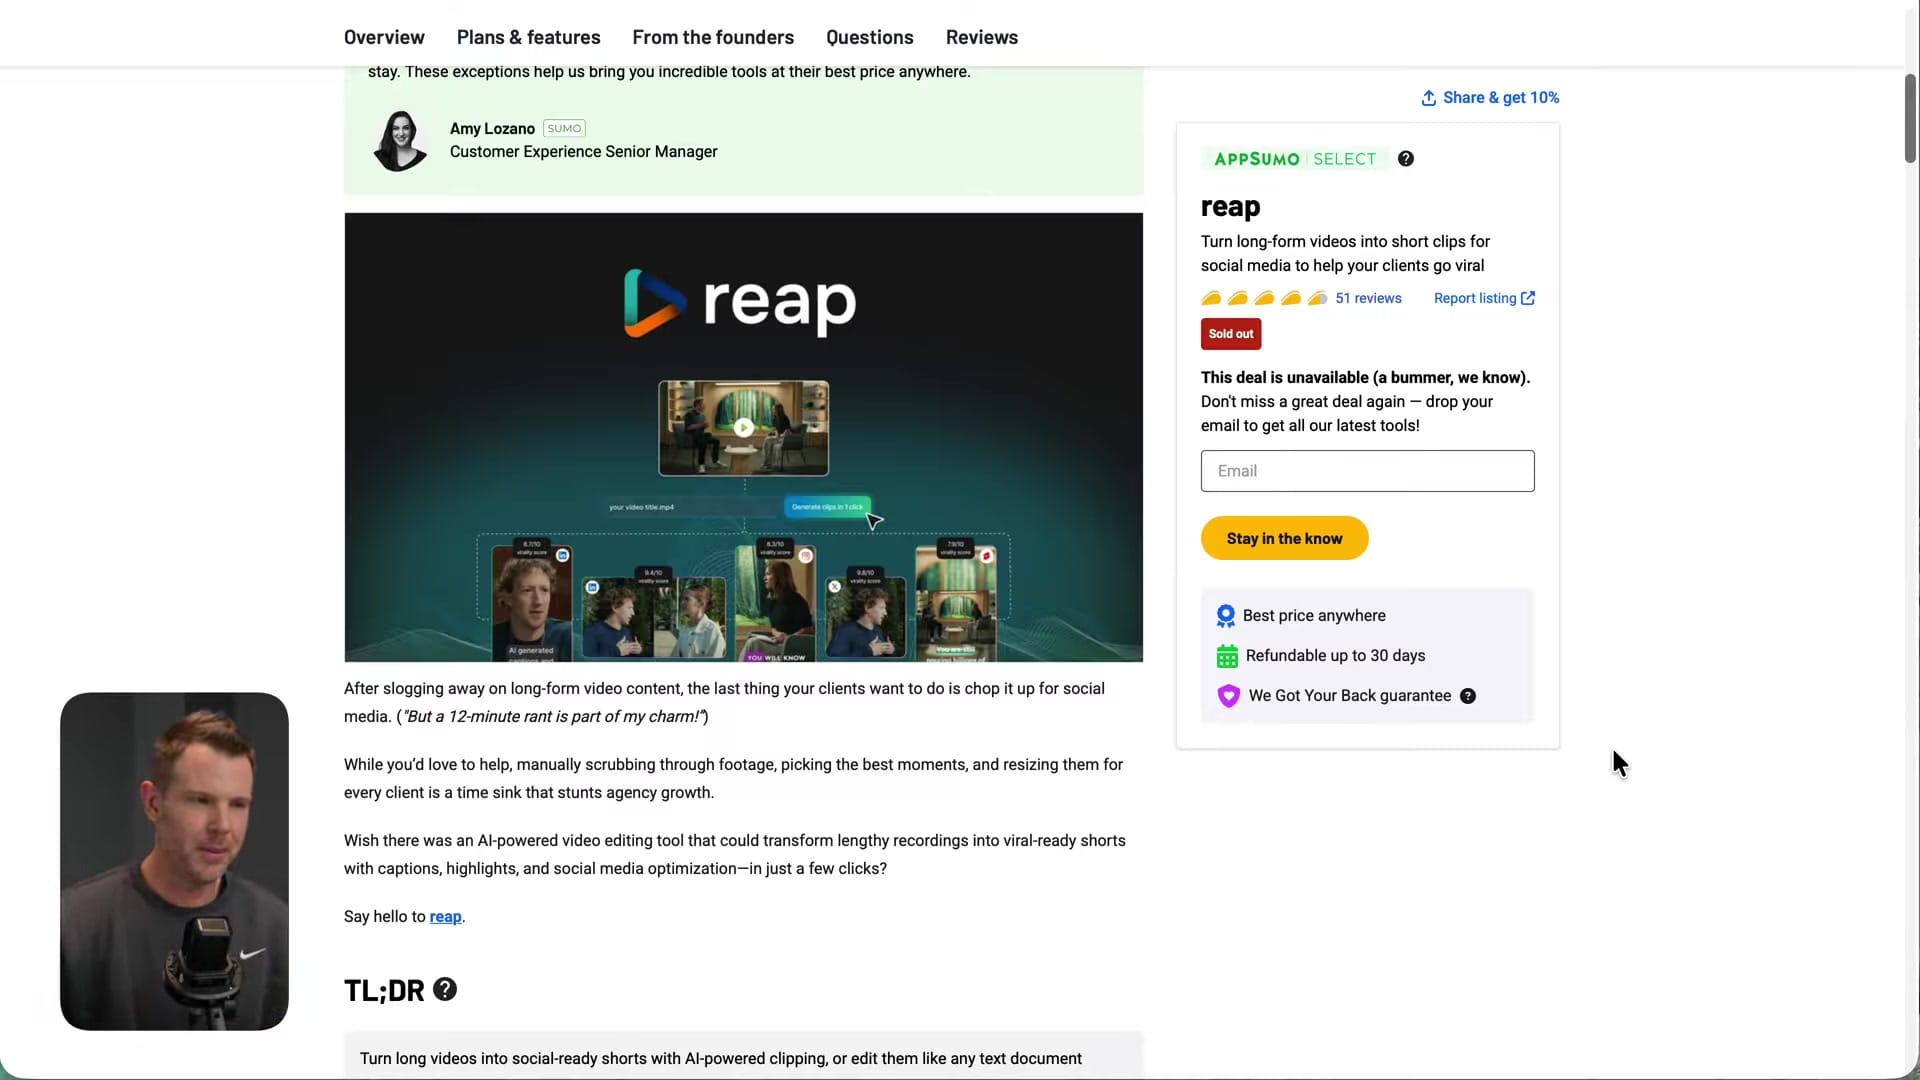Open the Overview tab
1920x1080 pixels.
coord(384,37)
